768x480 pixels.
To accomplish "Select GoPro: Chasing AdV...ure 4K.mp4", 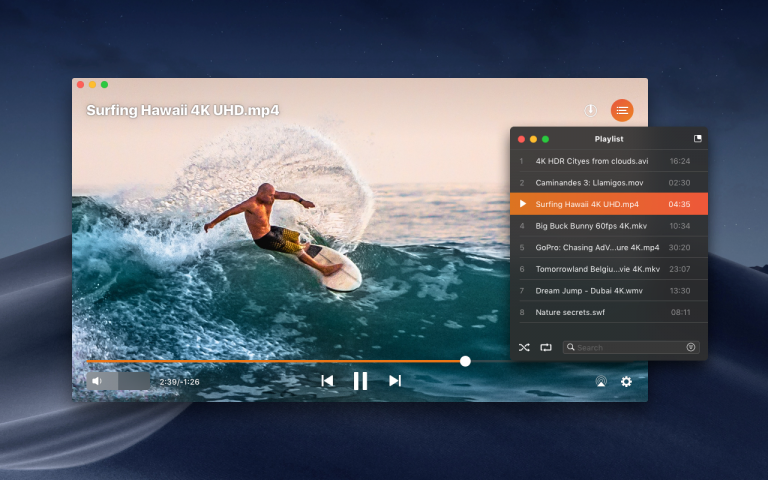I will click(609, 247).
